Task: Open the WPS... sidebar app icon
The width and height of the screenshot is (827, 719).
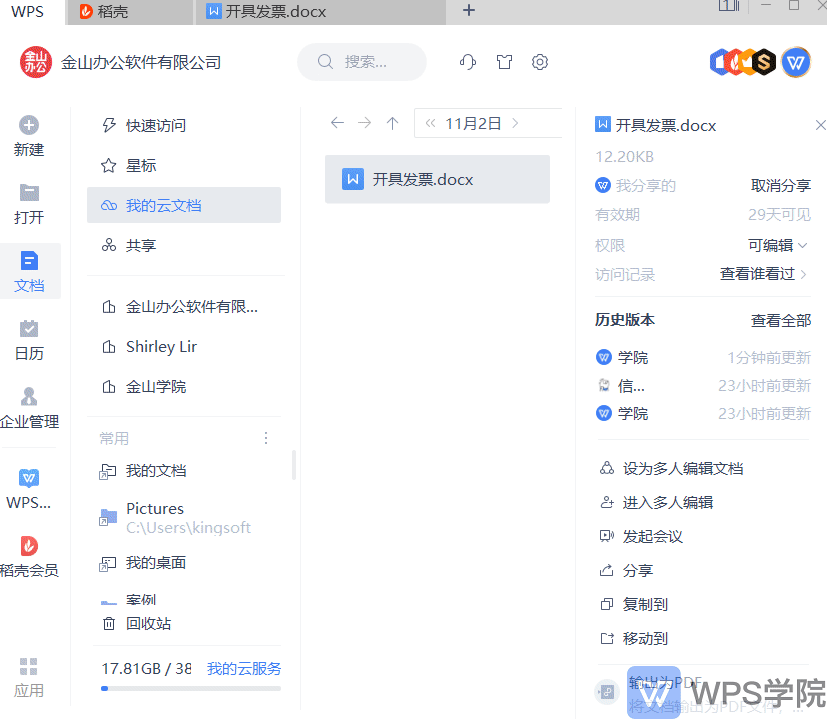Action: (x=29, y=478)
